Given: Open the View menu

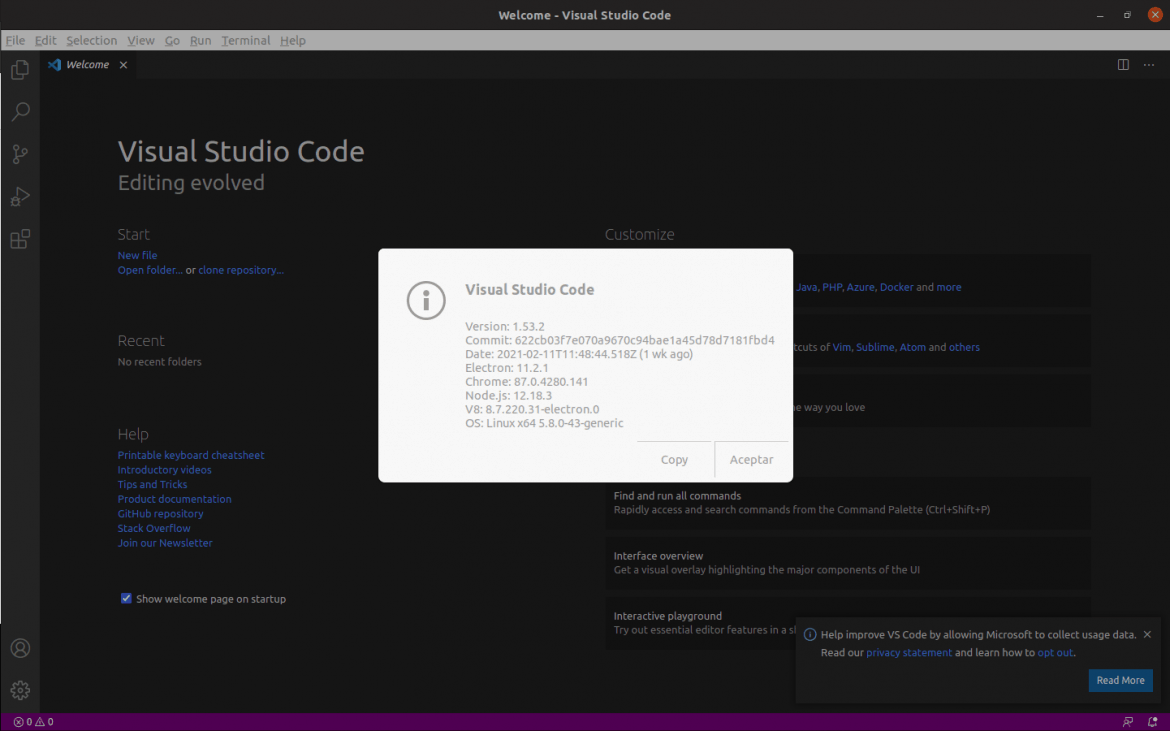Looking at the screenshot, I should pos(141,40).
